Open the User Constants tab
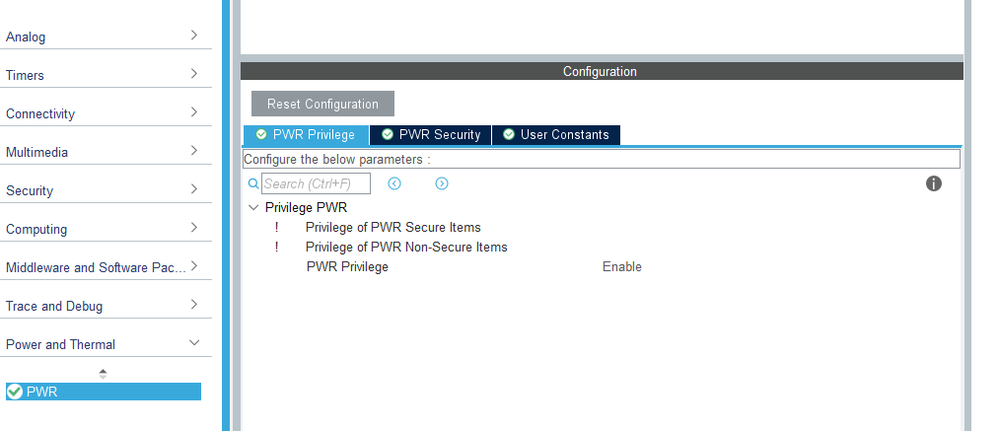This screenshot has height=431, width=999. 556,135
